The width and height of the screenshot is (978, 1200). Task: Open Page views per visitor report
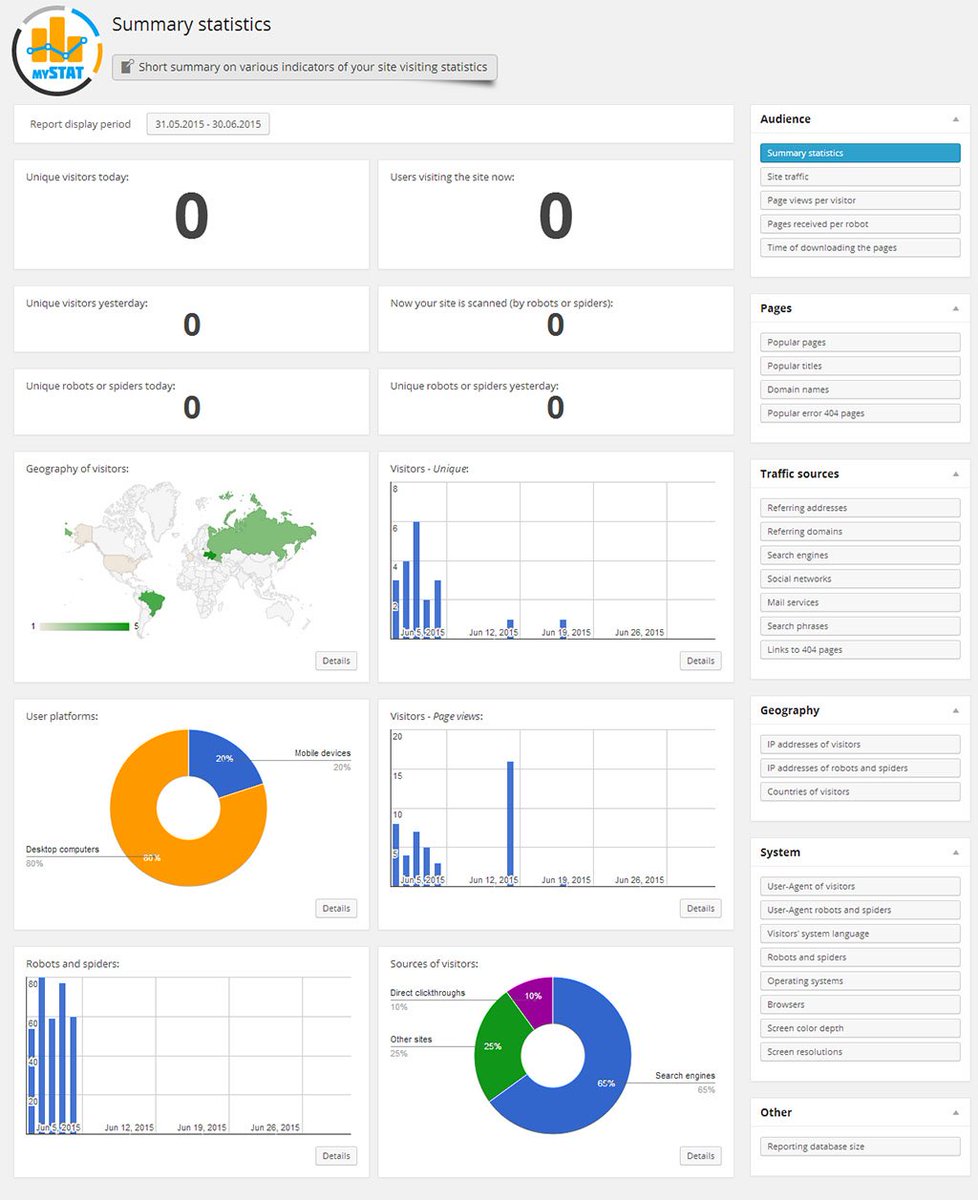(860, 200)
